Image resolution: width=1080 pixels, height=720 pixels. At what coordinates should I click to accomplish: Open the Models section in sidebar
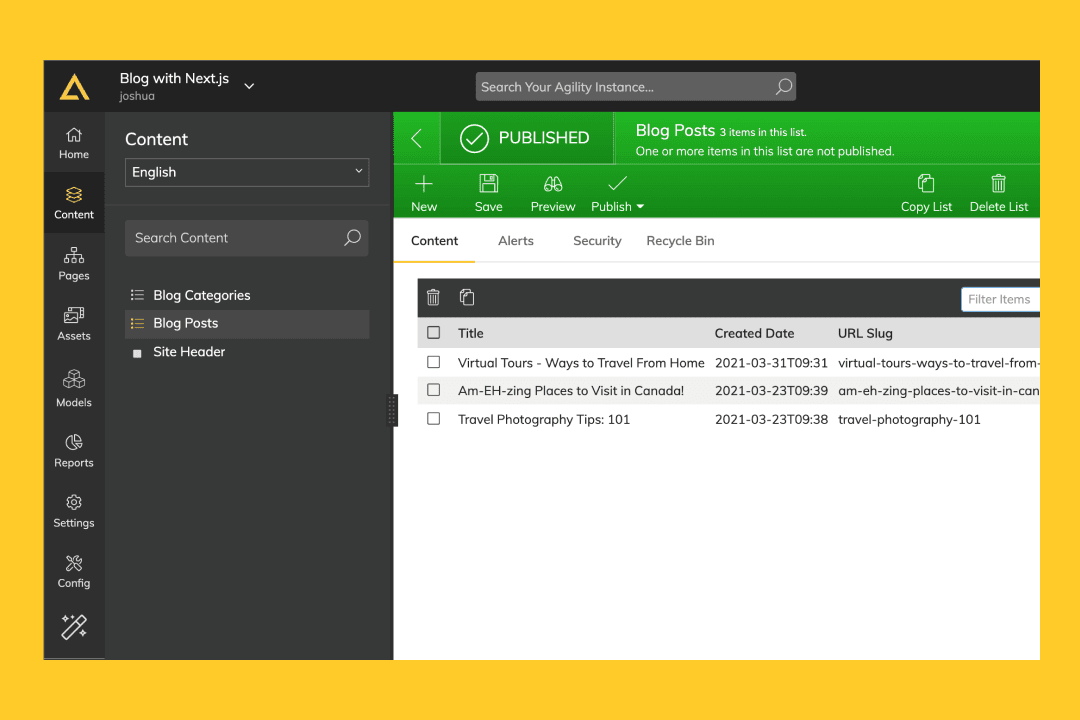74,388
